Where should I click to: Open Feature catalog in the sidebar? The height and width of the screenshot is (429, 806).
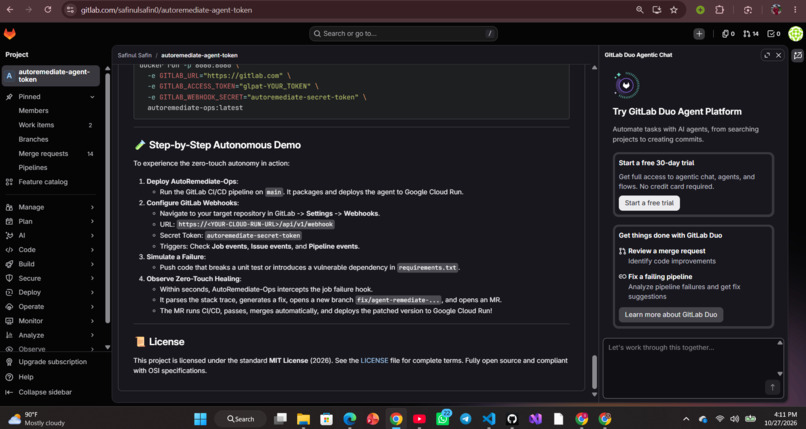coord(50,182)
